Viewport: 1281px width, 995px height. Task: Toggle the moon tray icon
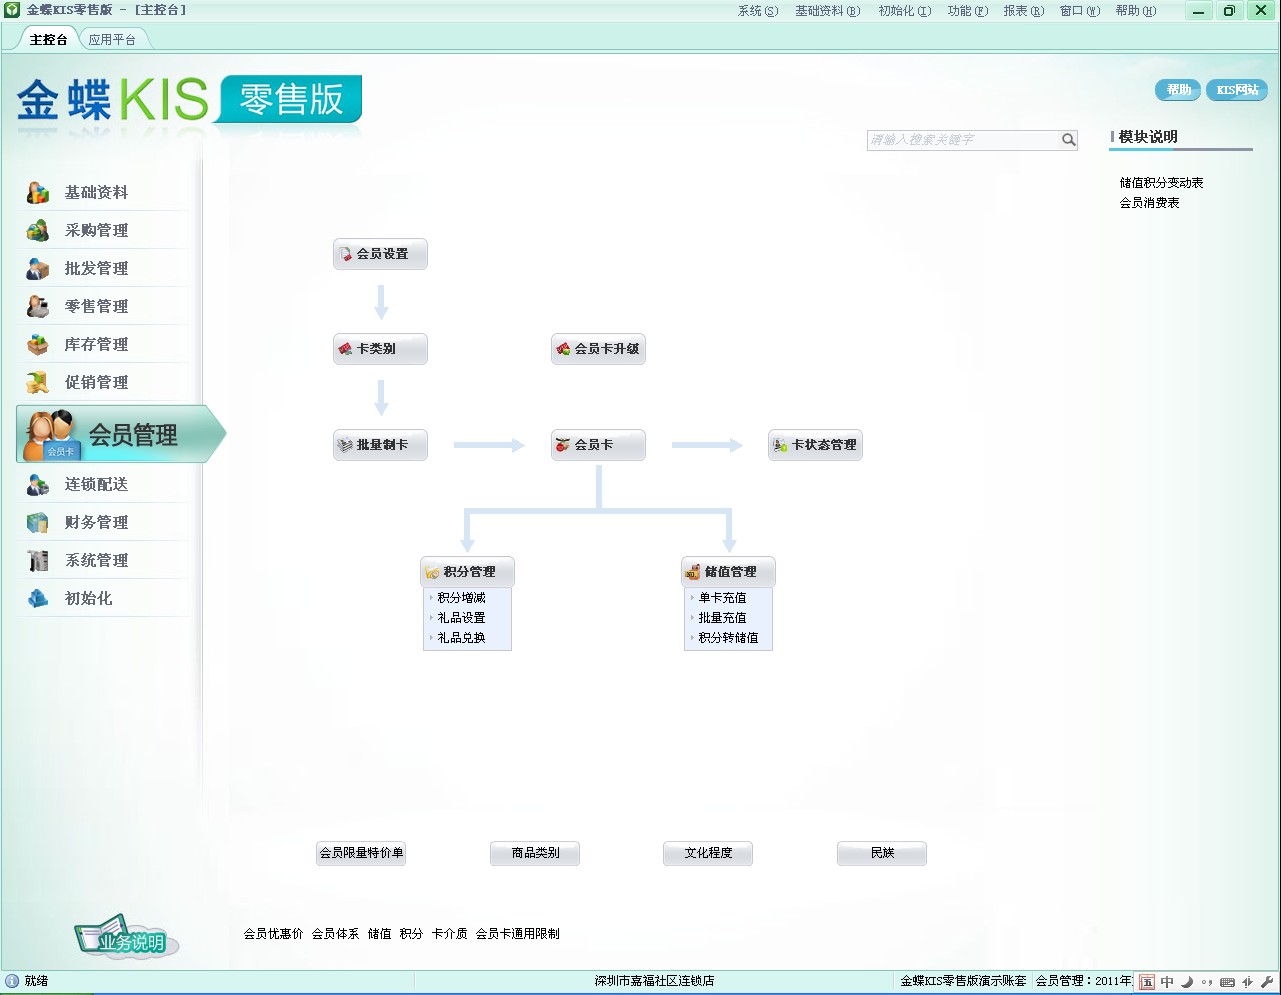point(1187,982)
